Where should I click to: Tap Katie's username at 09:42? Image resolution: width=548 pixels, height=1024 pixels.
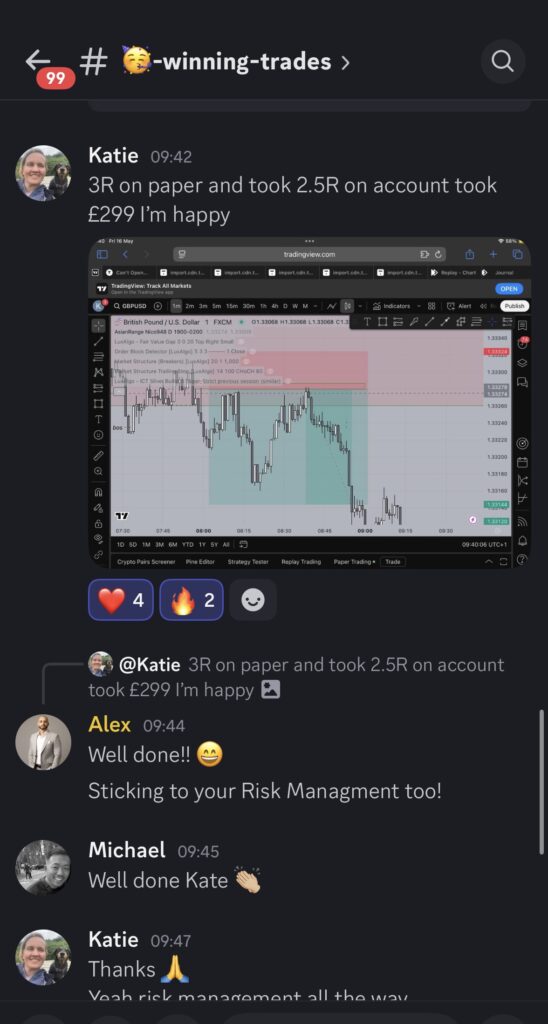click(x=113, y=155)
